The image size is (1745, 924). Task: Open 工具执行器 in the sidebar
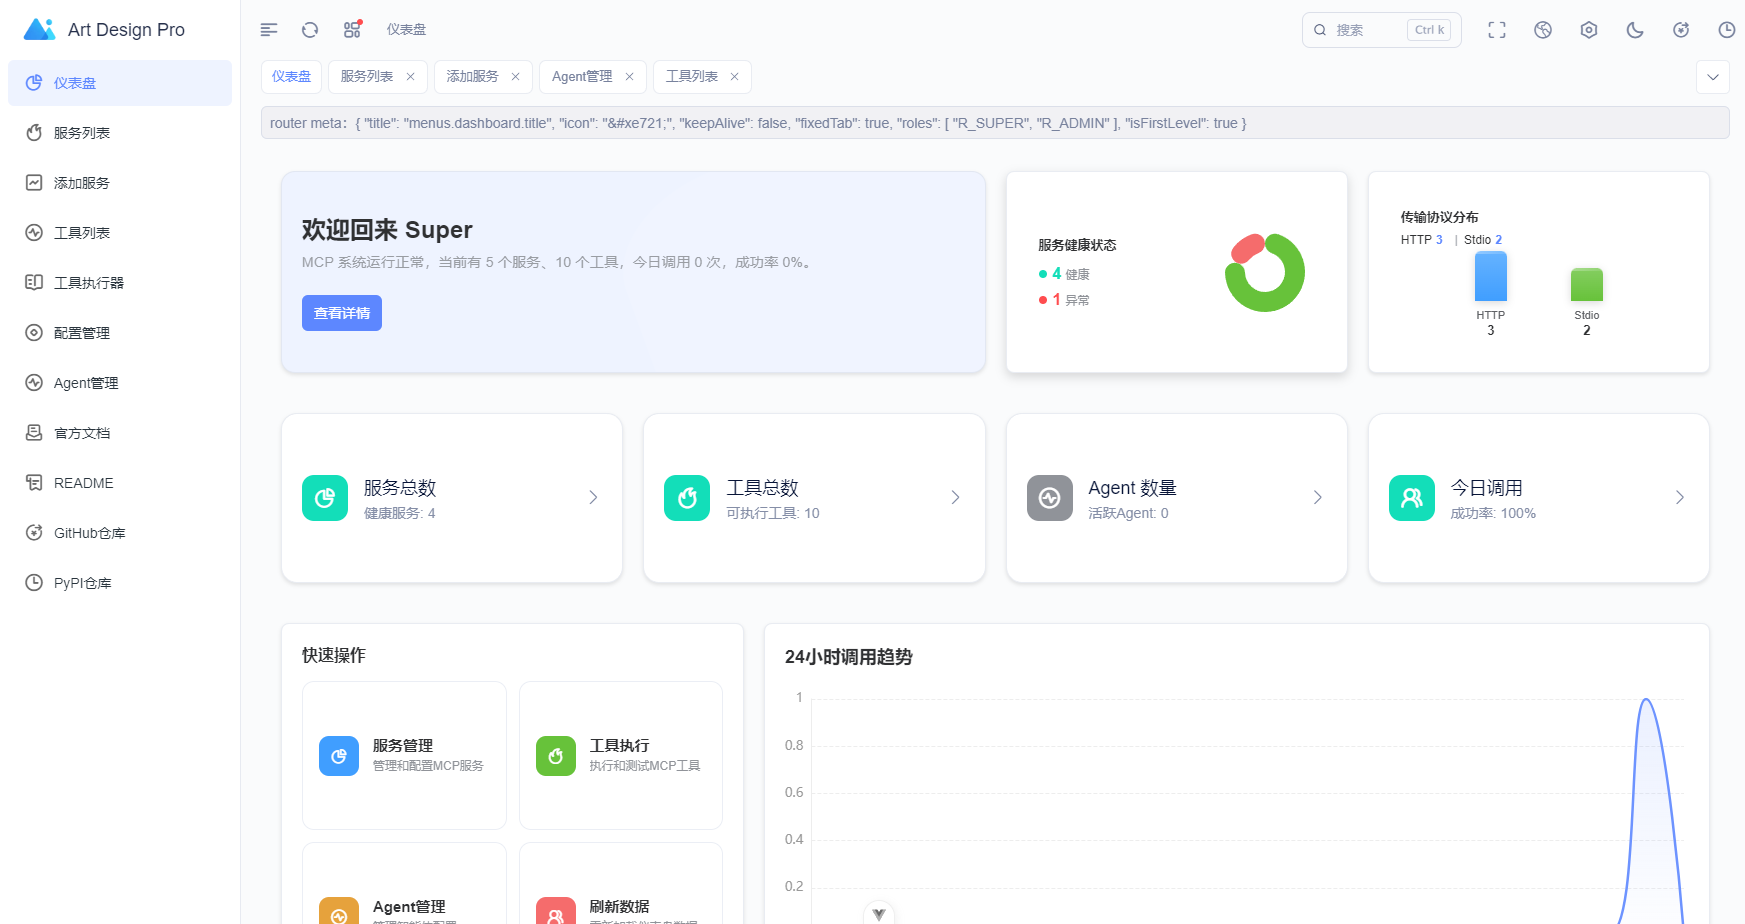[x=89, y=283]
